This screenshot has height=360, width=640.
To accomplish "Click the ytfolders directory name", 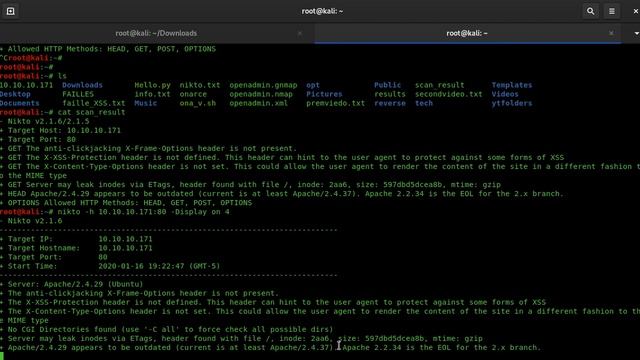I will [512, 103].
